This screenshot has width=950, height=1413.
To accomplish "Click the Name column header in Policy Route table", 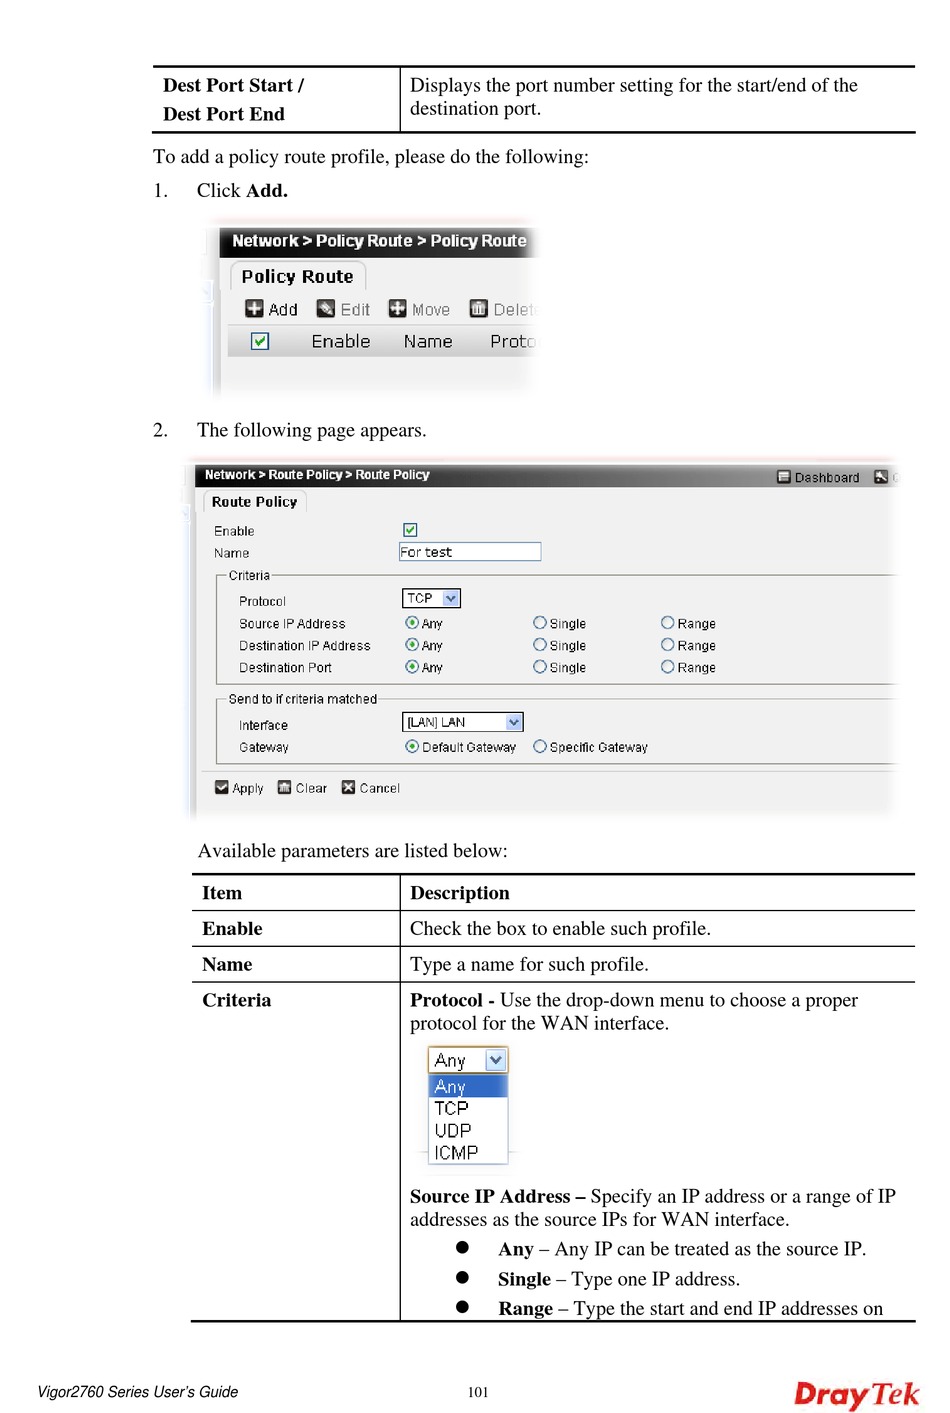I will [x=428, y=341].
